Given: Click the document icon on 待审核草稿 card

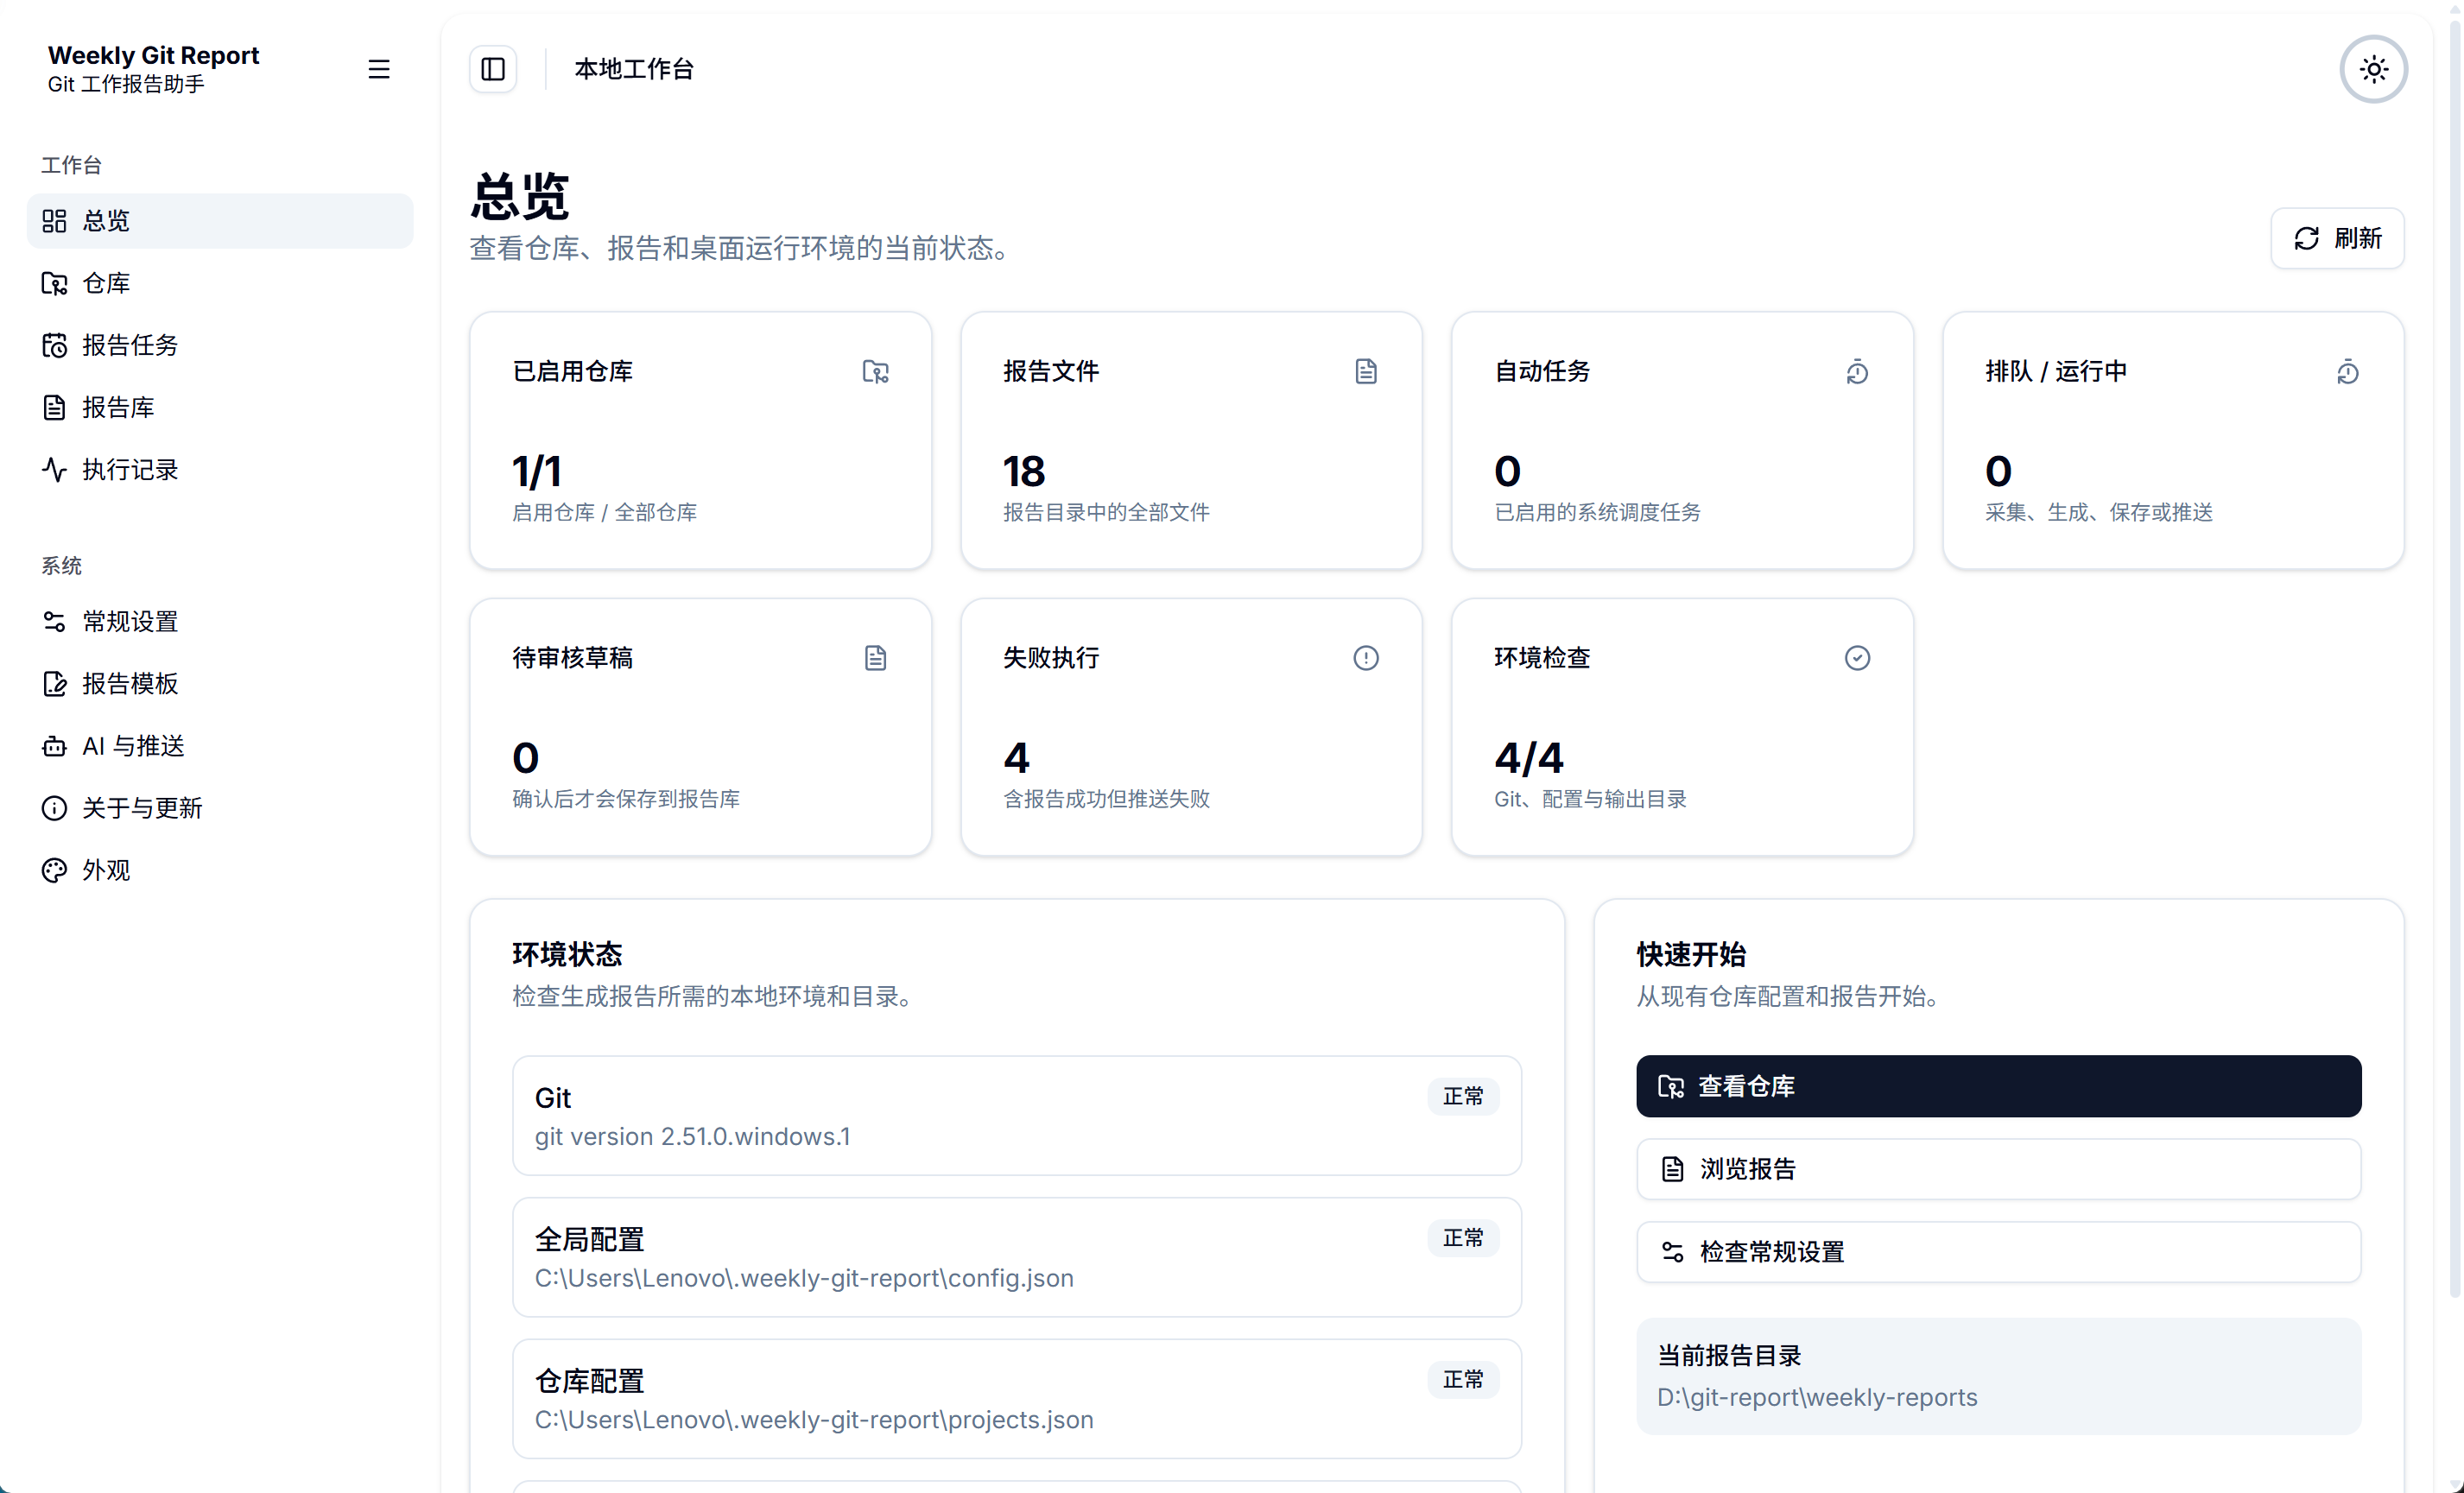Looking at the screenshot, I should click(x=875, y=658).
